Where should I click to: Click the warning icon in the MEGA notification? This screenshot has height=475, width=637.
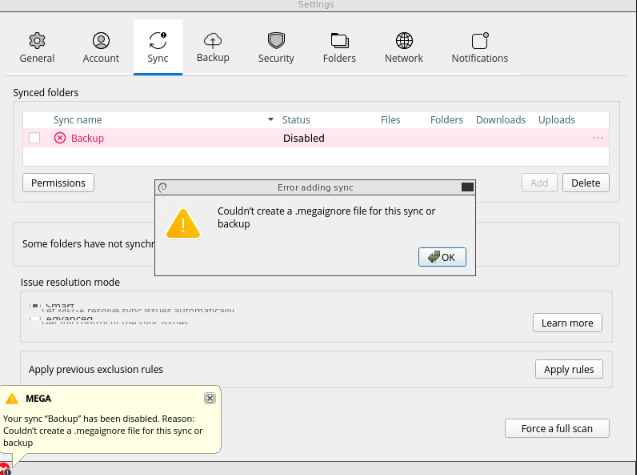(x=12, y=398)
